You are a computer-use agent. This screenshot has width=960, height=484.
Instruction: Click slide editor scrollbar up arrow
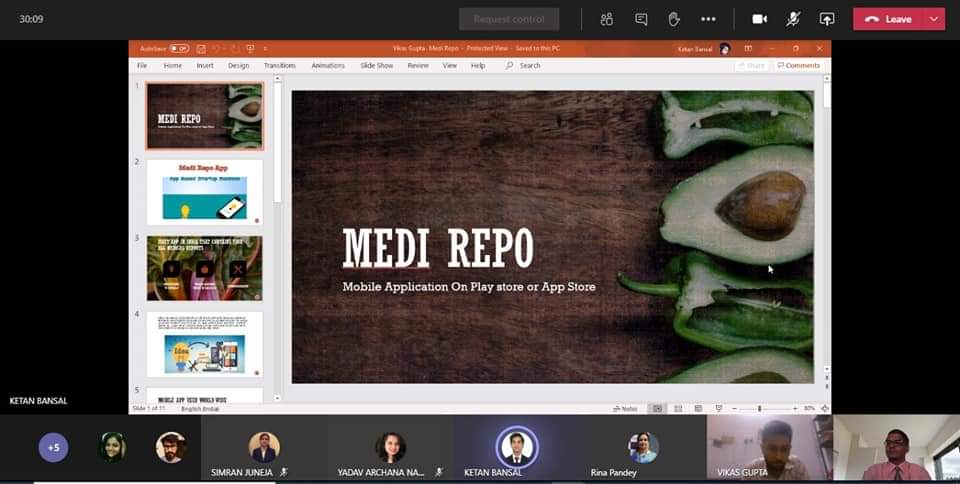click(827, 78)
